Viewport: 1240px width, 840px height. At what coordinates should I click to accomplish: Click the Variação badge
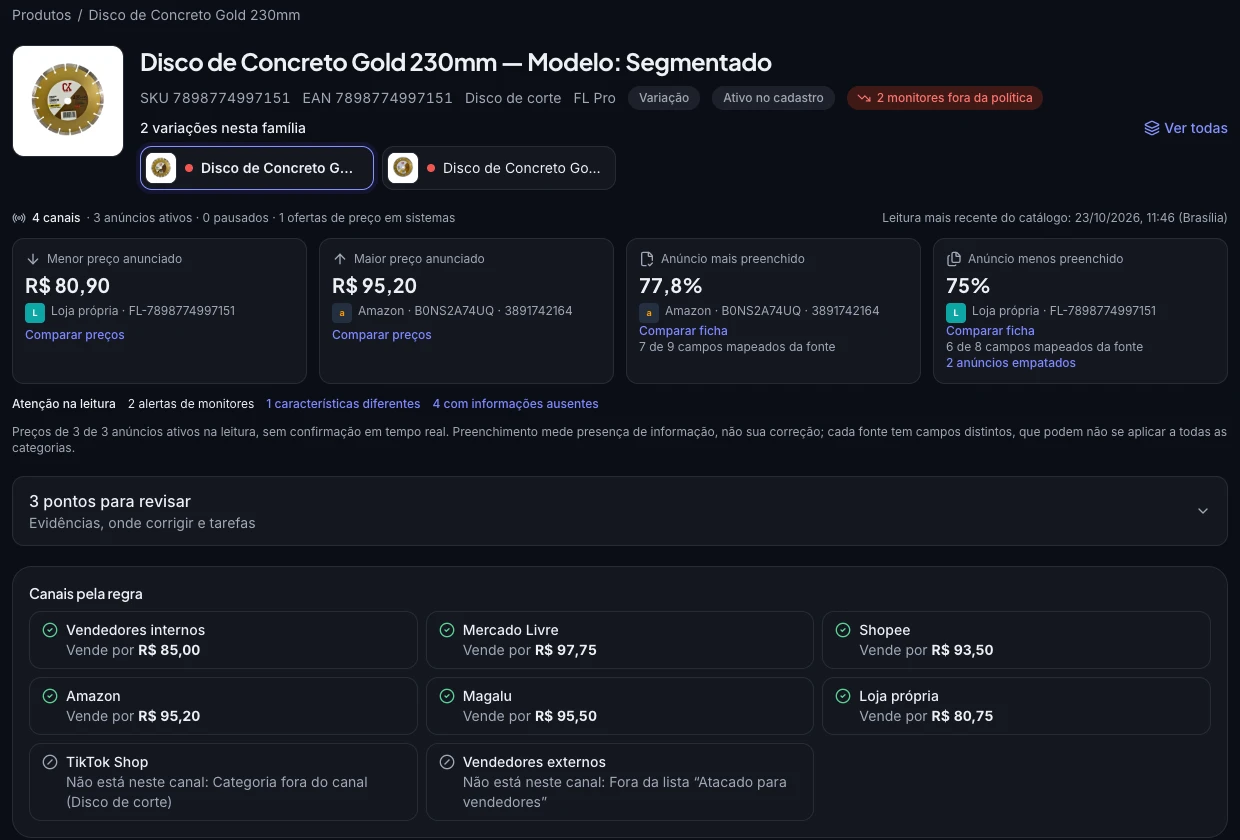tap(664, 98)
